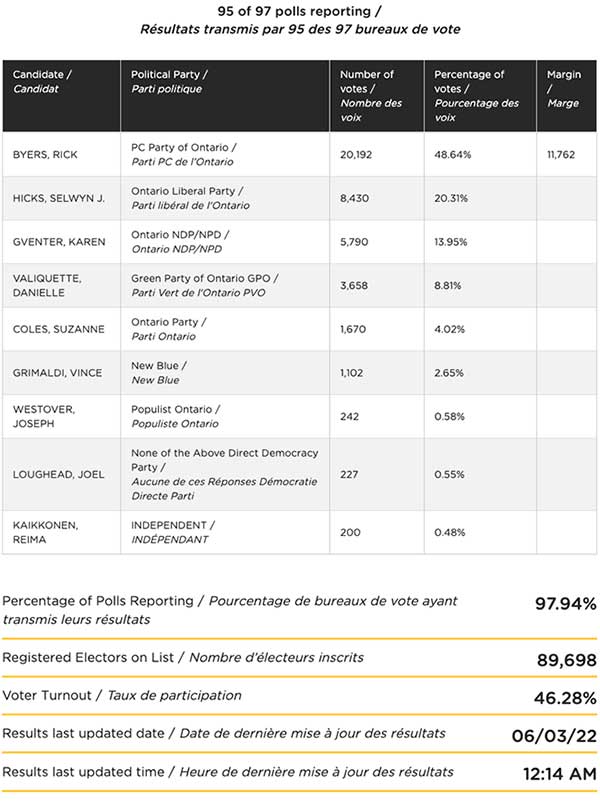Select the LOUGHEAD, JOEL candidate cell
This screenshot has height=810, width=600.
tap(61, 474)
